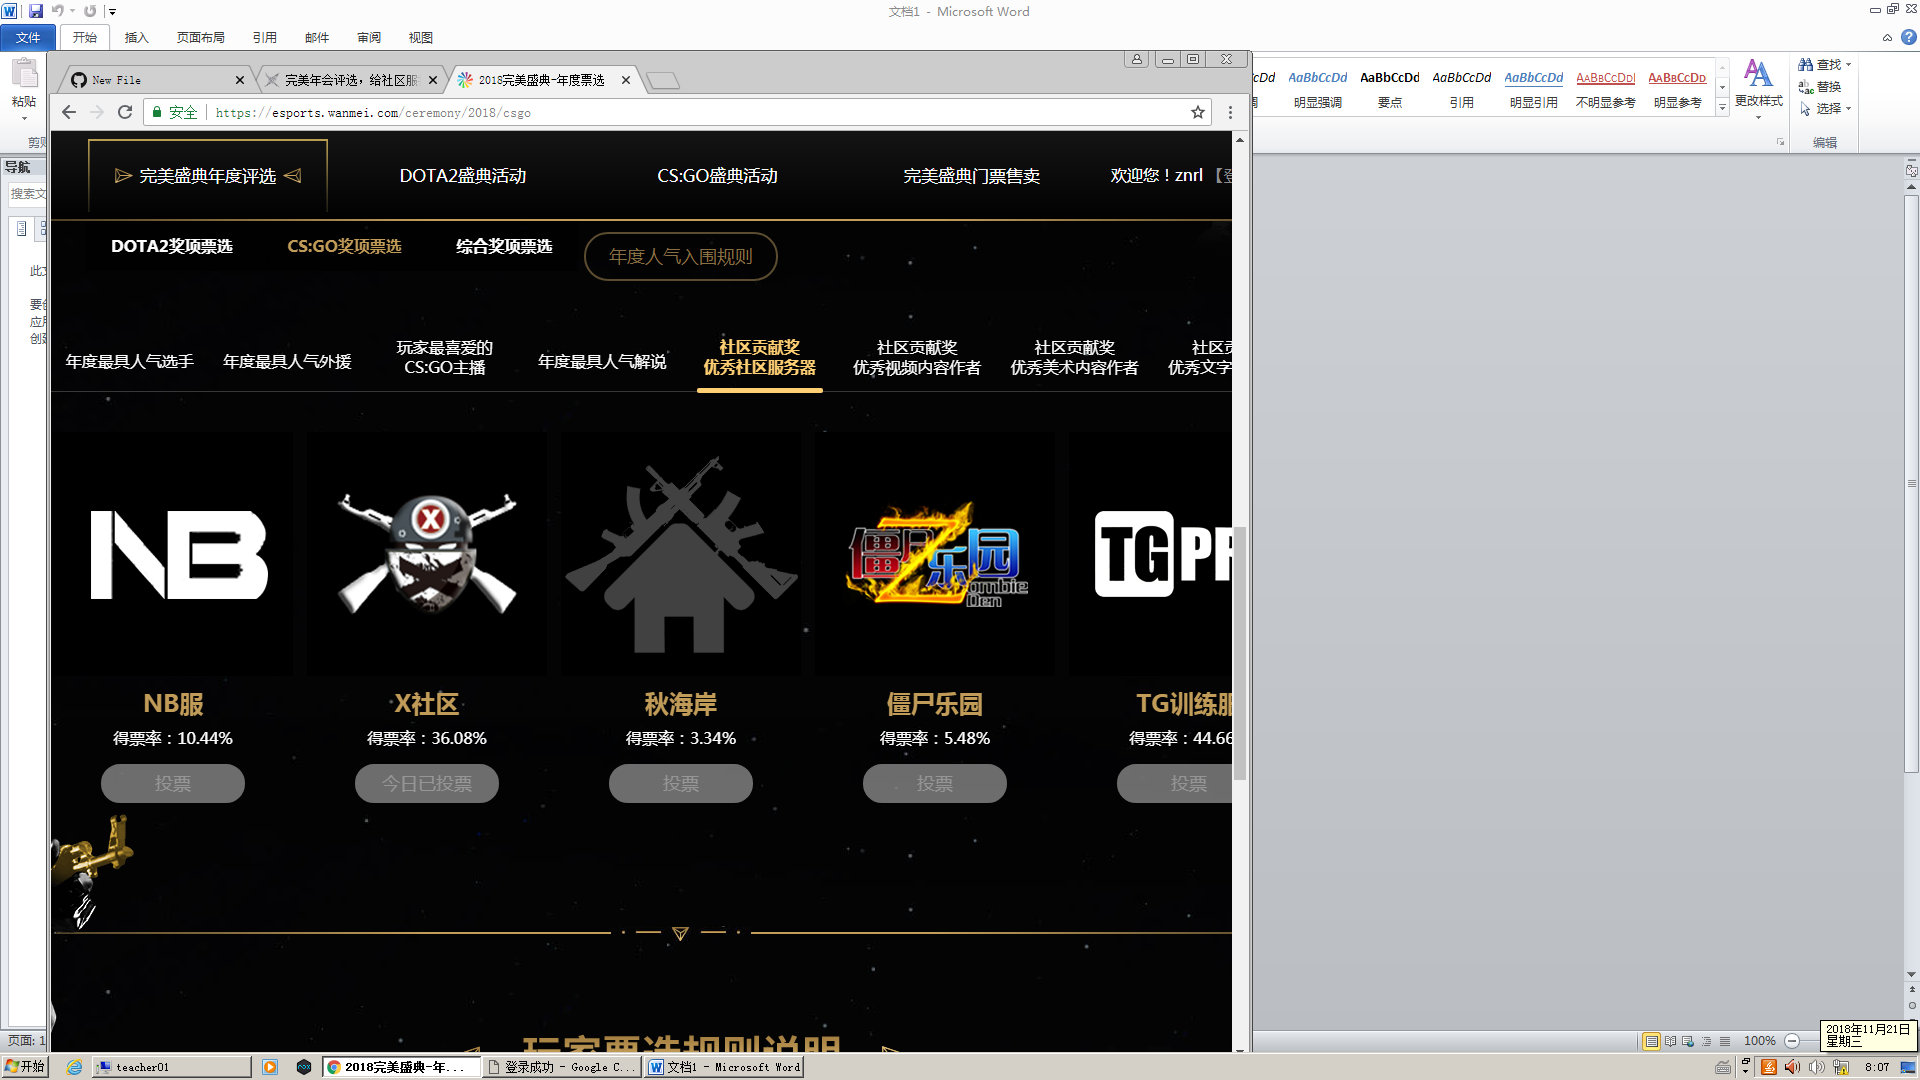The height and width of the screenshot is (1080, 1920).
Task: Go back with browser back arrow
Action: pos(68,112)
